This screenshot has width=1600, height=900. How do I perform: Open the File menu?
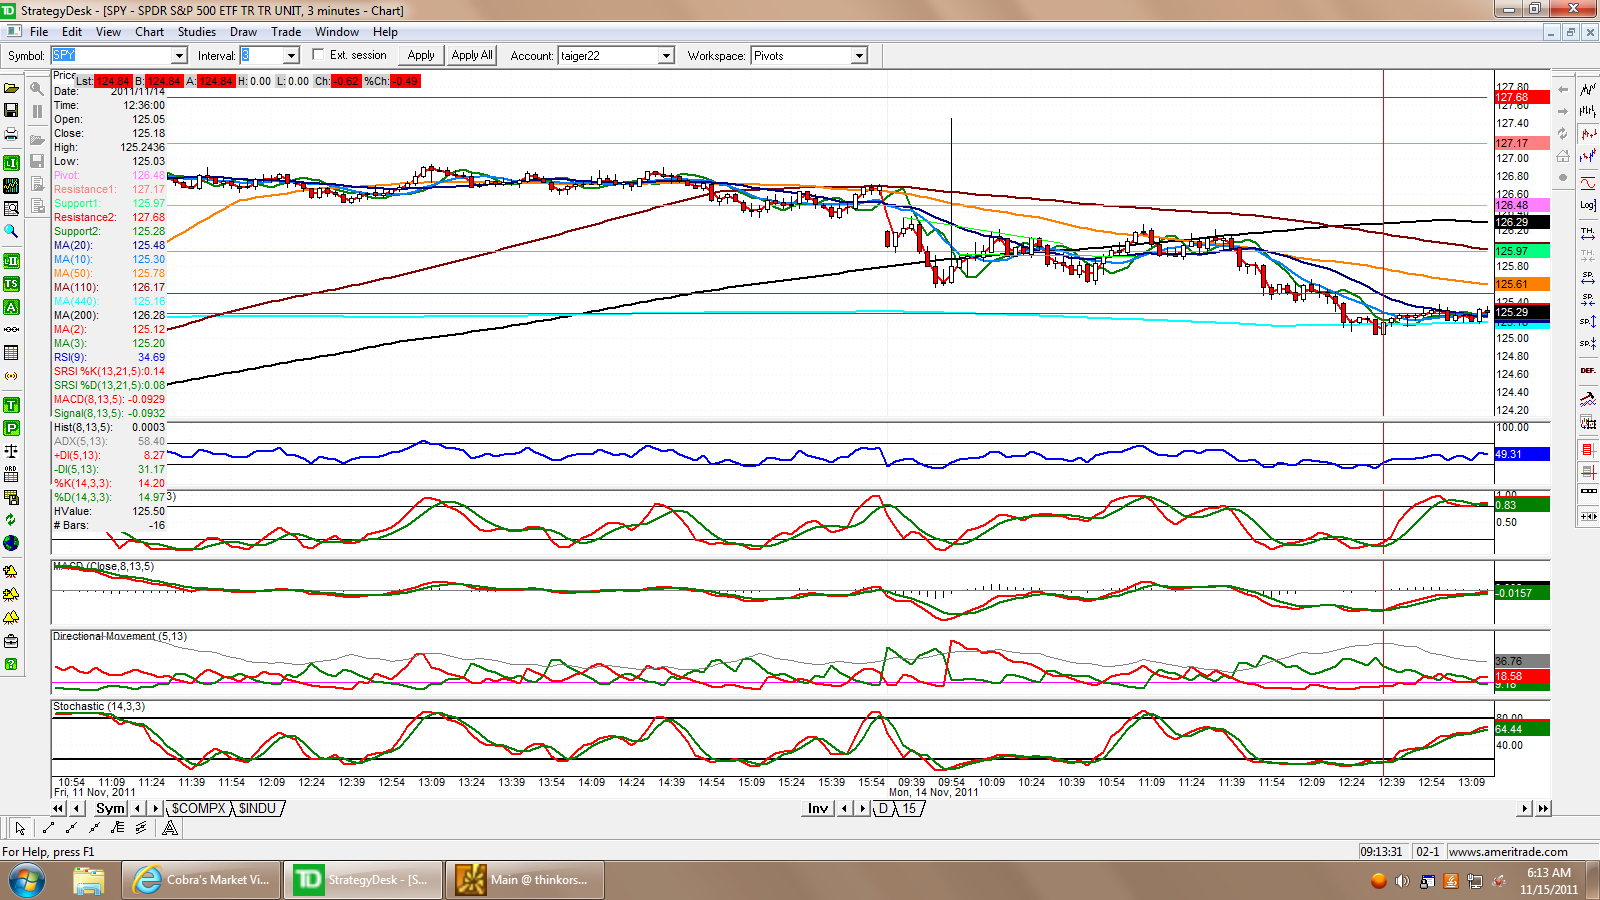click(x=39, y=32)
